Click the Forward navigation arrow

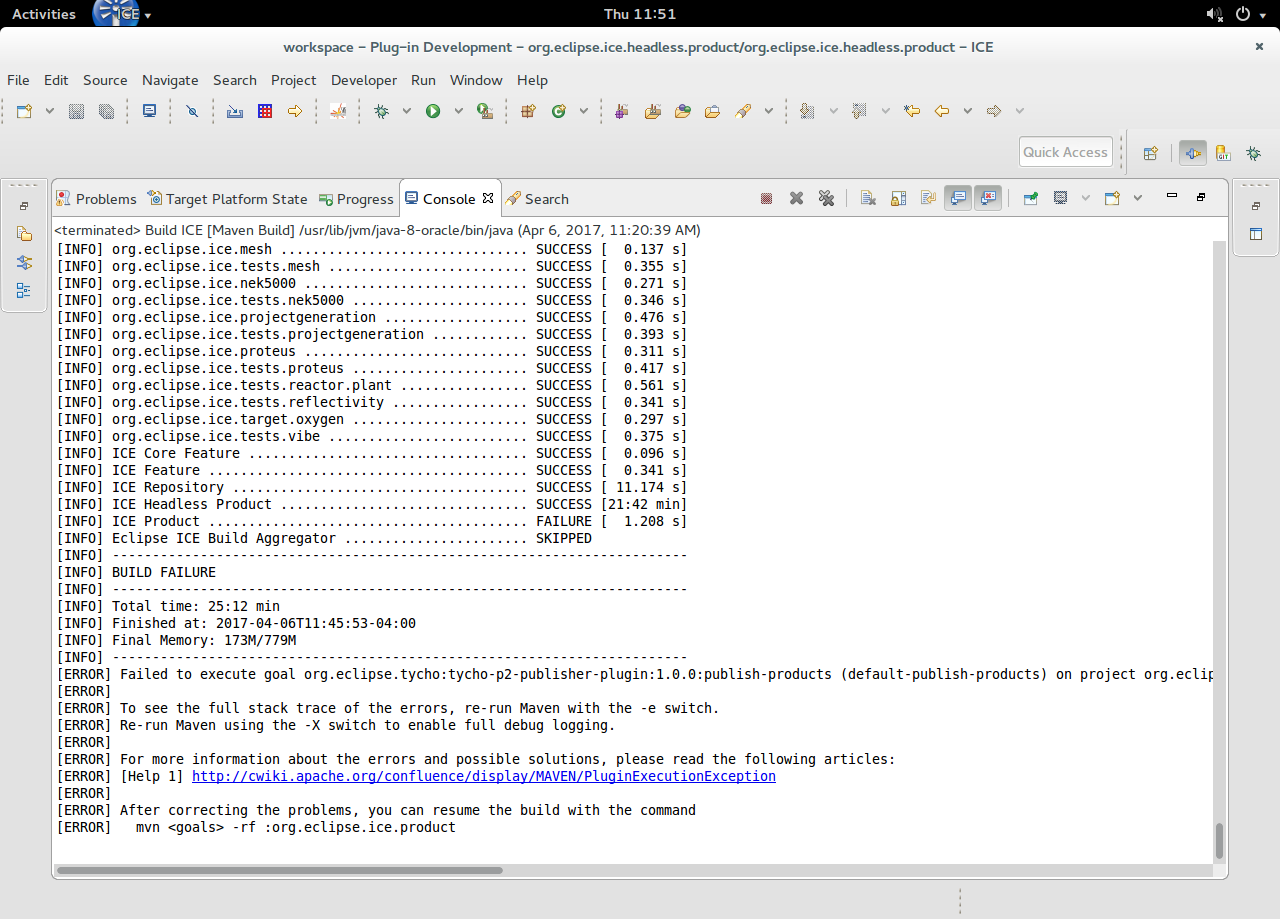tap(993, 111)
